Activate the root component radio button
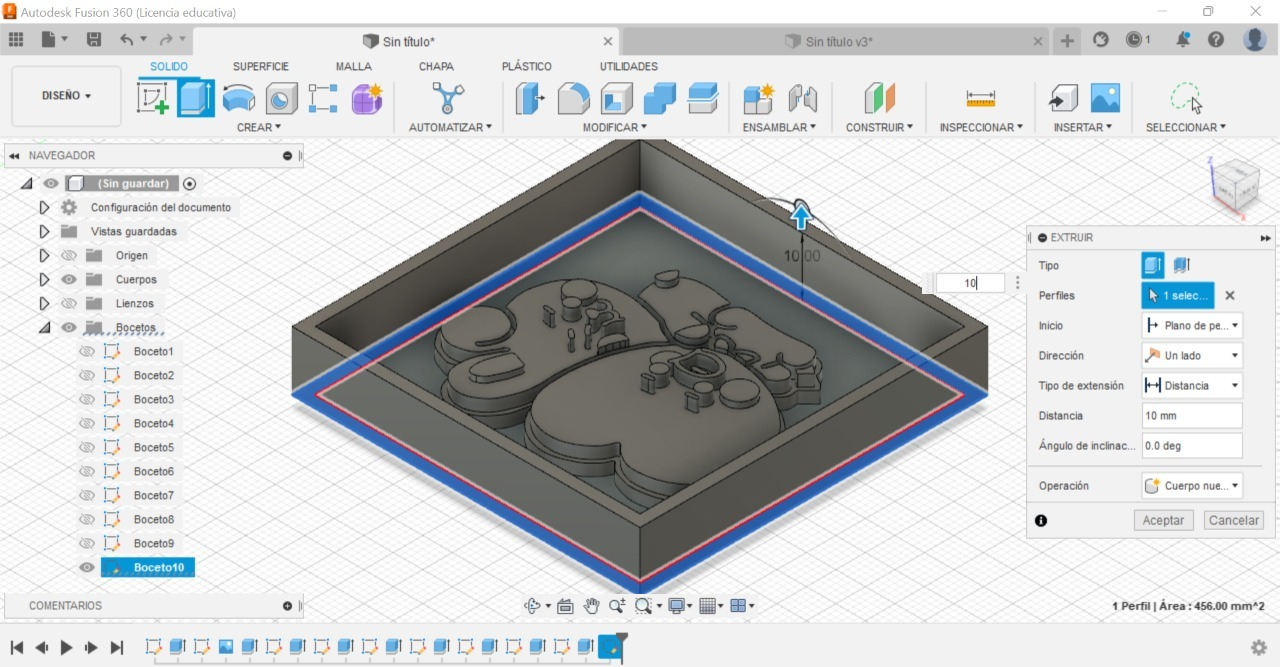This screenshot has width=1280, height=667. tap(189, 183)
